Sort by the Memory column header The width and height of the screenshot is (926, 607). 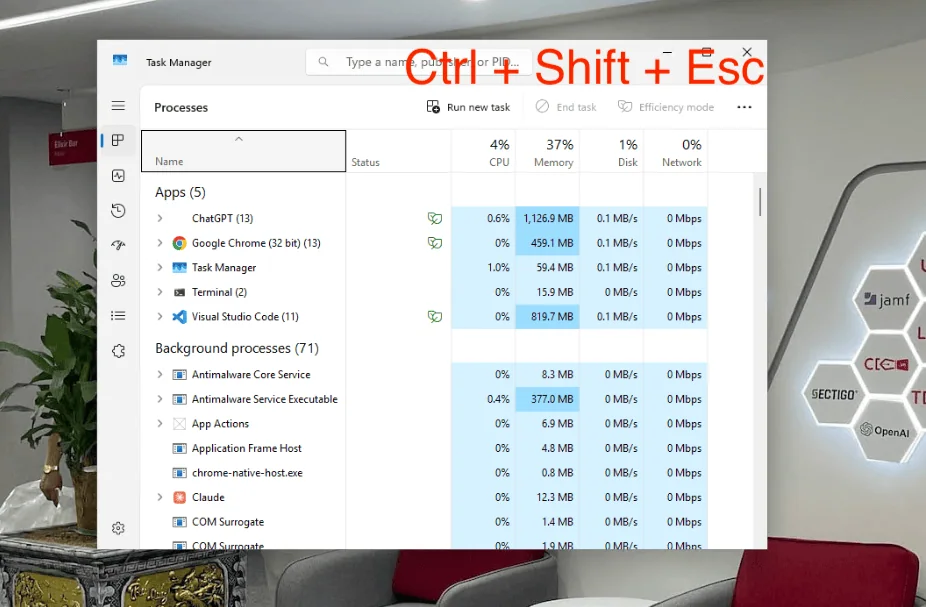(547, 151)
